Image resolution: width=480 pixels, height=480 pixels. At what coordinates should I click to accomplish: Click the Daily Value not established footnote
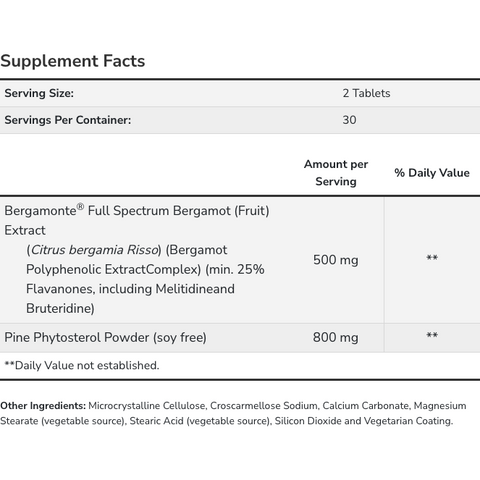[x=82, y=366]
